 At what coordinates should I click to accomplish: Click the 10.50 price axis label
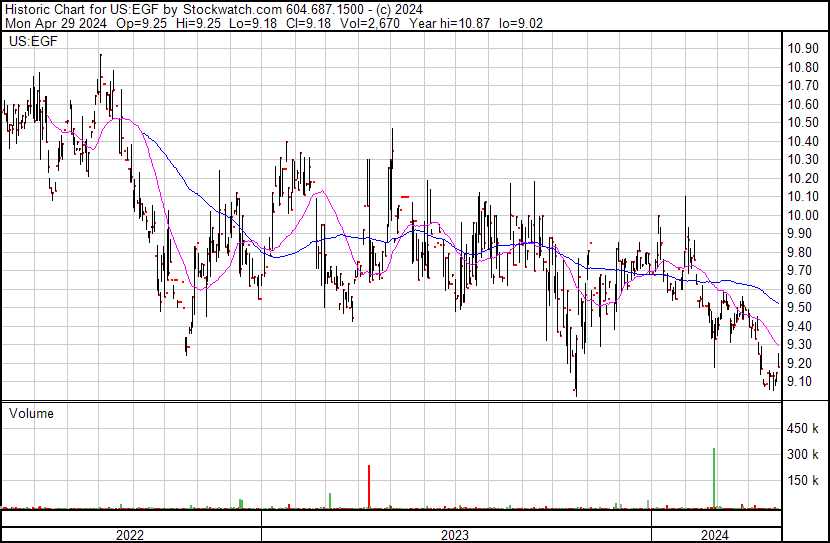(x=803, y=122)
